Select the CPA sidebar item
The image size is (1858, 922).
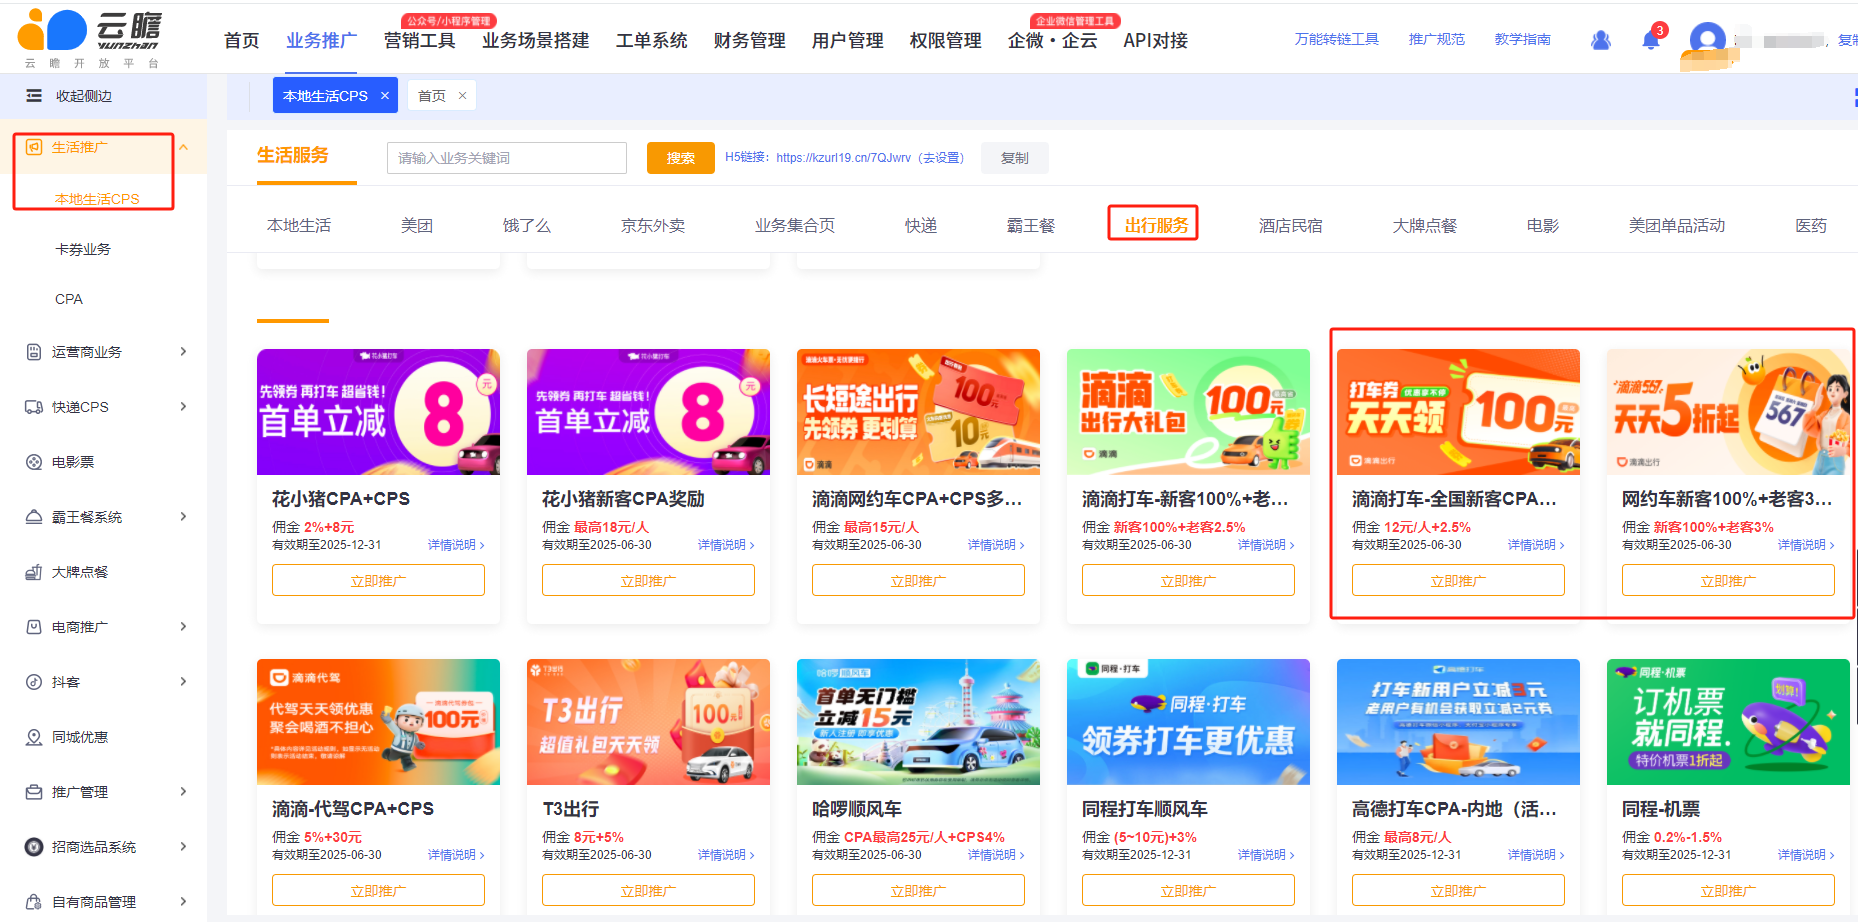tap(69, 299)
